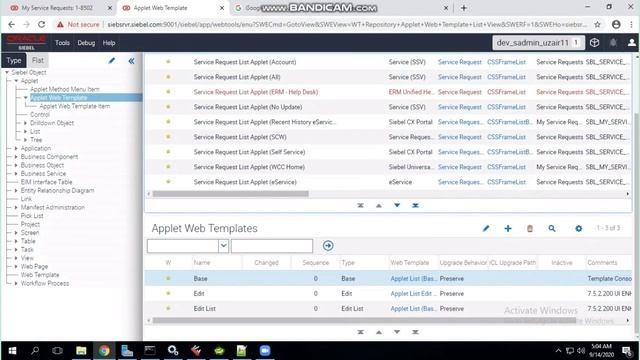This screenshot has height=360, width=640.
Task: Select the Edit List template name cell
Action: point(204,309)
